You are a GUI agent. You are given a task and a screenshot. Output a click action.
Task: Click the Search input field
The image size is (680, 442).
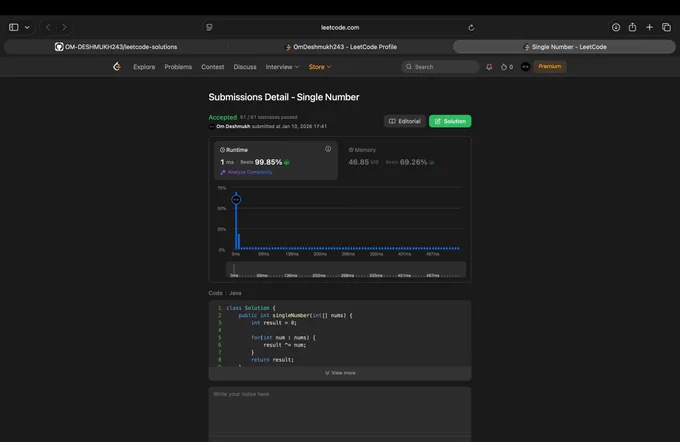(x=440, y=67)
